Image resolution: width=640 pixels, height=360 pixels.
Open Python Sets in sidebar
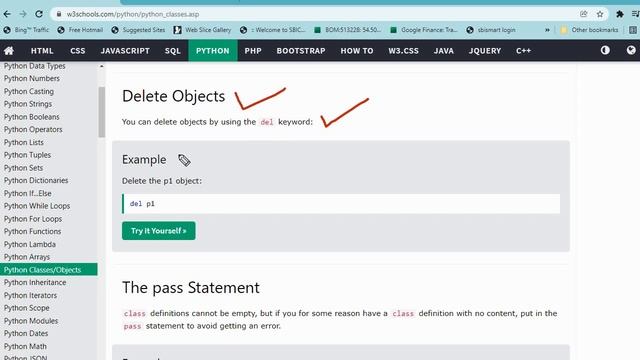(x=23, y=168)
